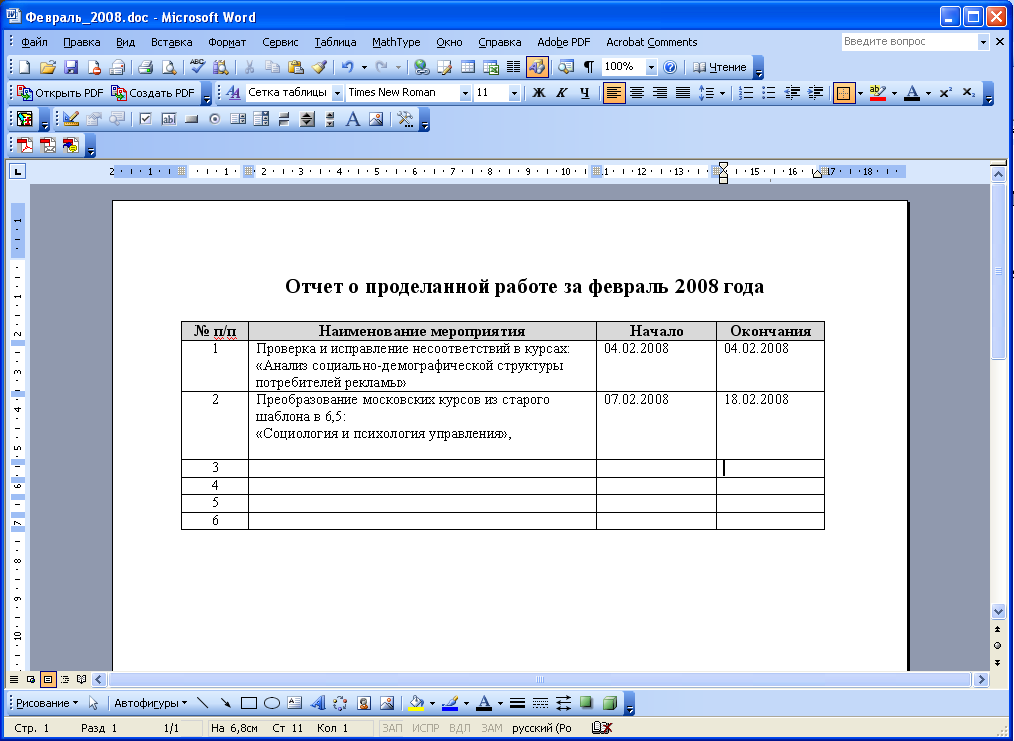Apply superscript x² formatting
Image resolution: width=1014 pixels, height=741 pixels.
click(945, 93)
